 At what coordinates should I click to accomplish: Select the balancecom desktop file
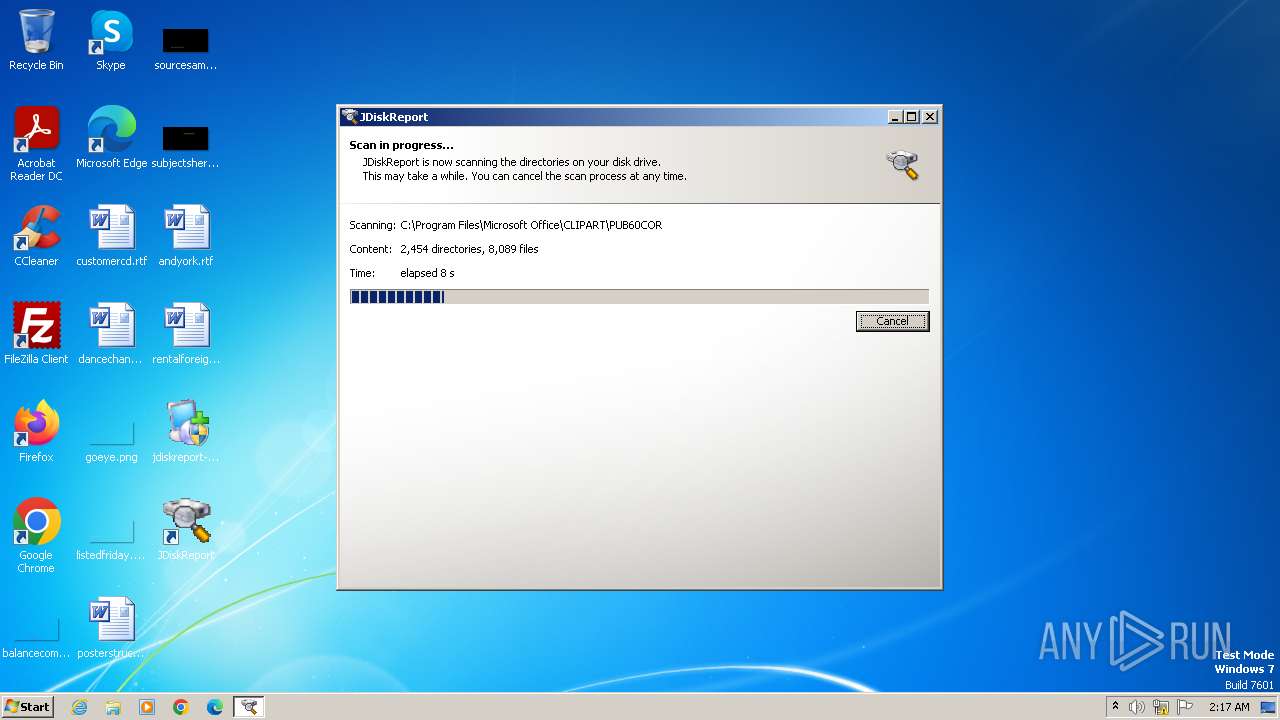click(x=36, y=636)
